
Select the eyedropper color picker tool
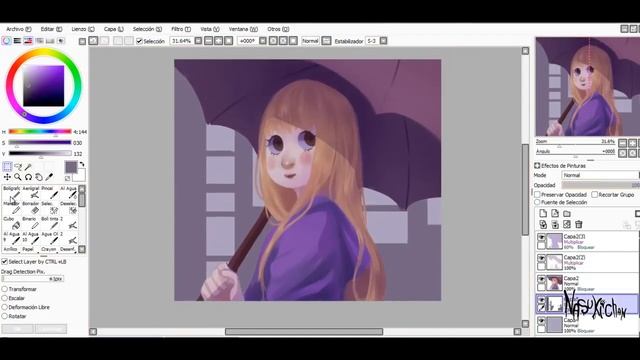tap(49, 177)
